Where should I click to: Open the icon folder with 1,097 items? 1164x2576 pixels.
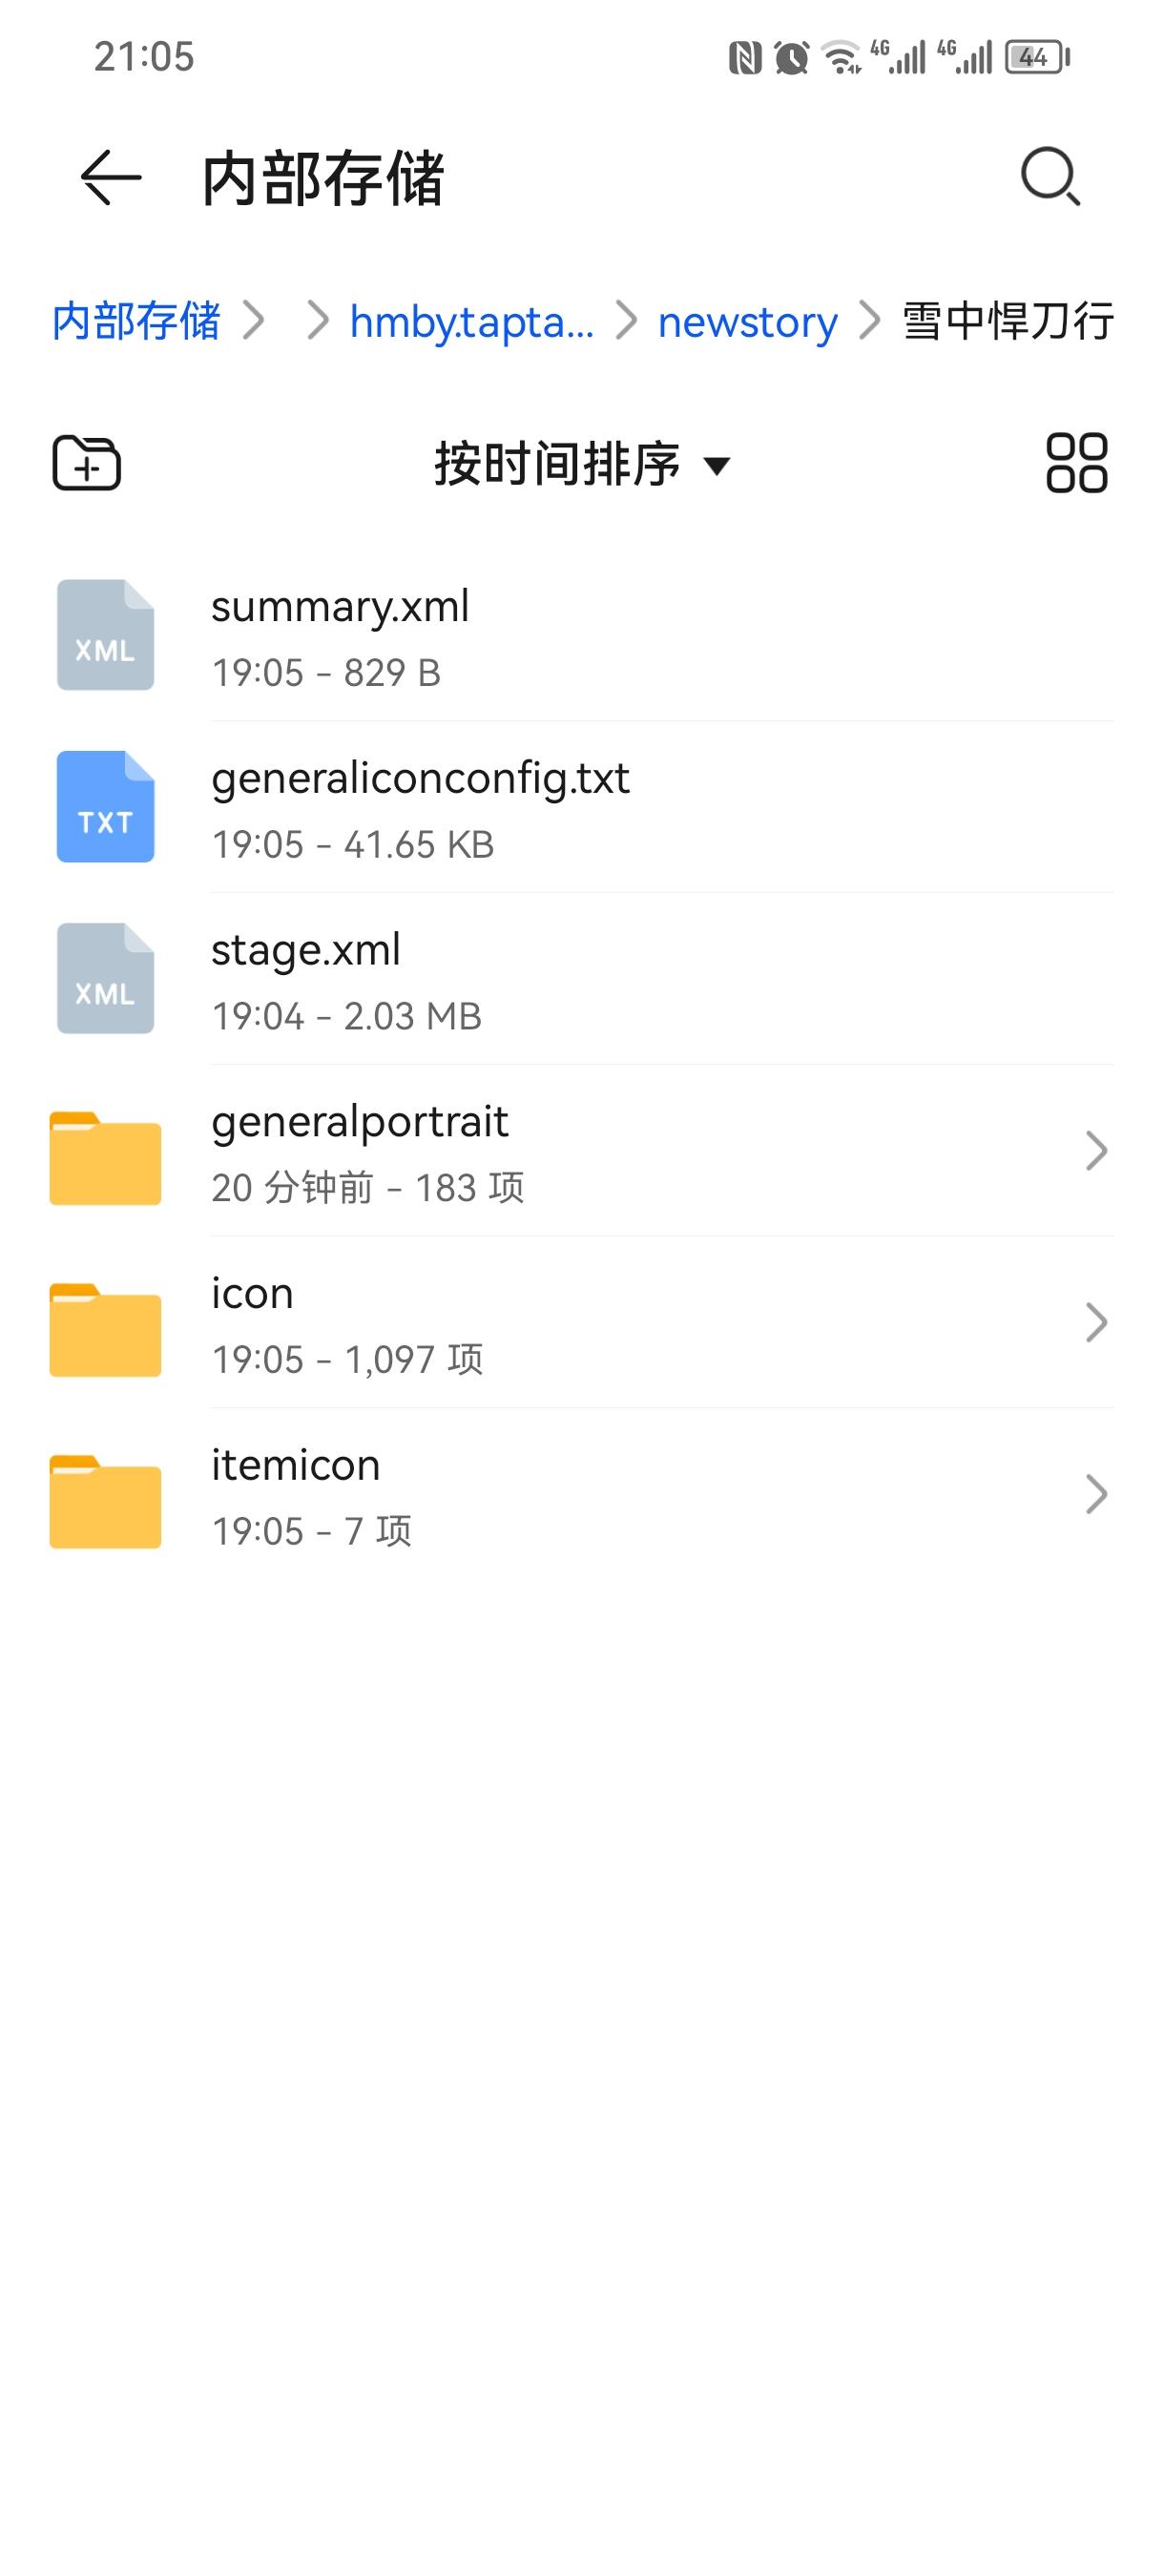[x=582, y=1322]
